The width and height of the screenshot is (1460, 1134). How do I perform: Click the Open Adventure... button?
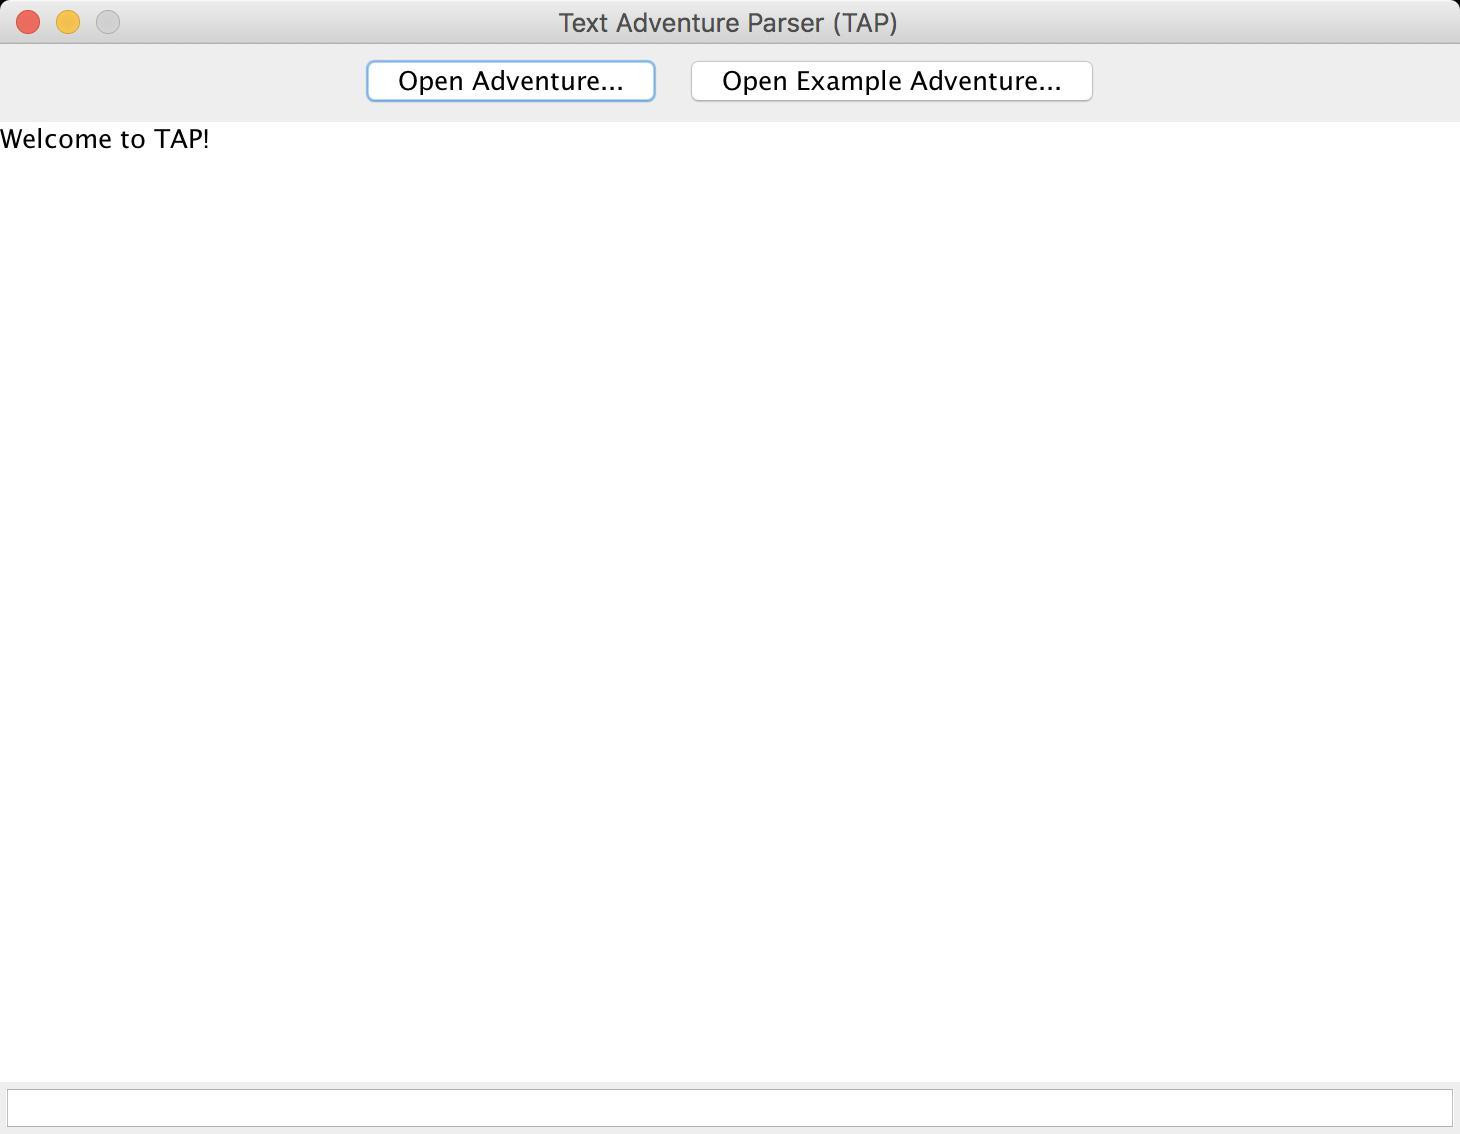[x=510, y=81]
